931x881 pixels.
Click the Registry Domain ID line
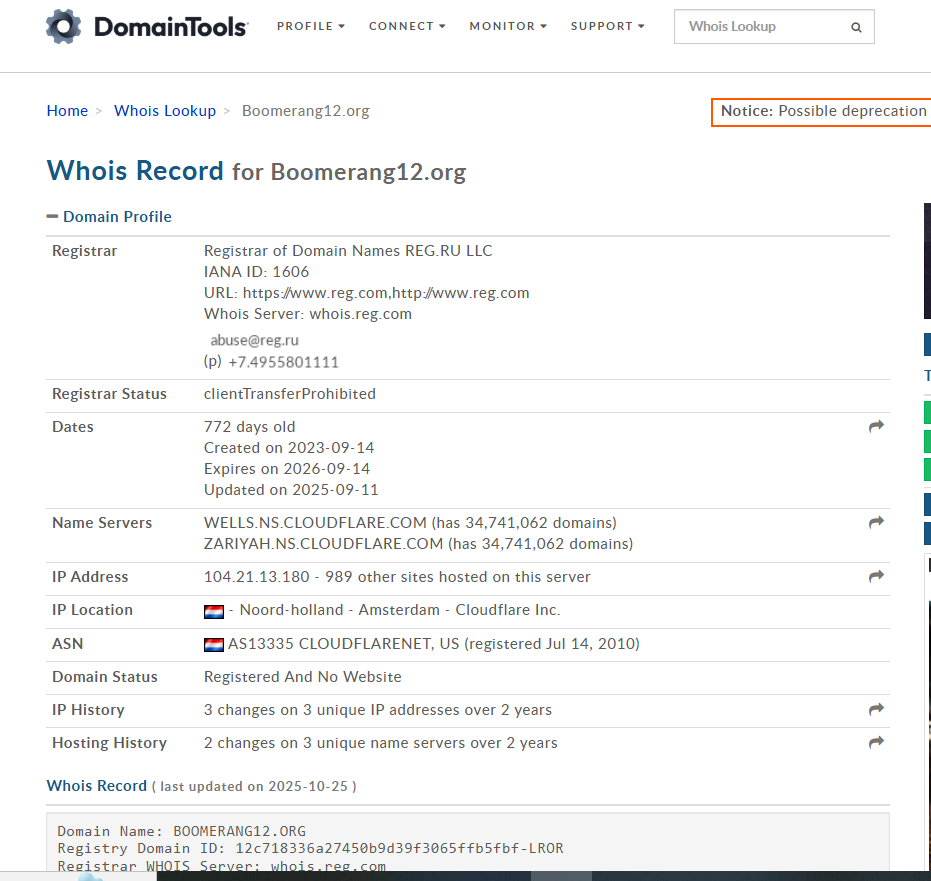tap(311, 848)
